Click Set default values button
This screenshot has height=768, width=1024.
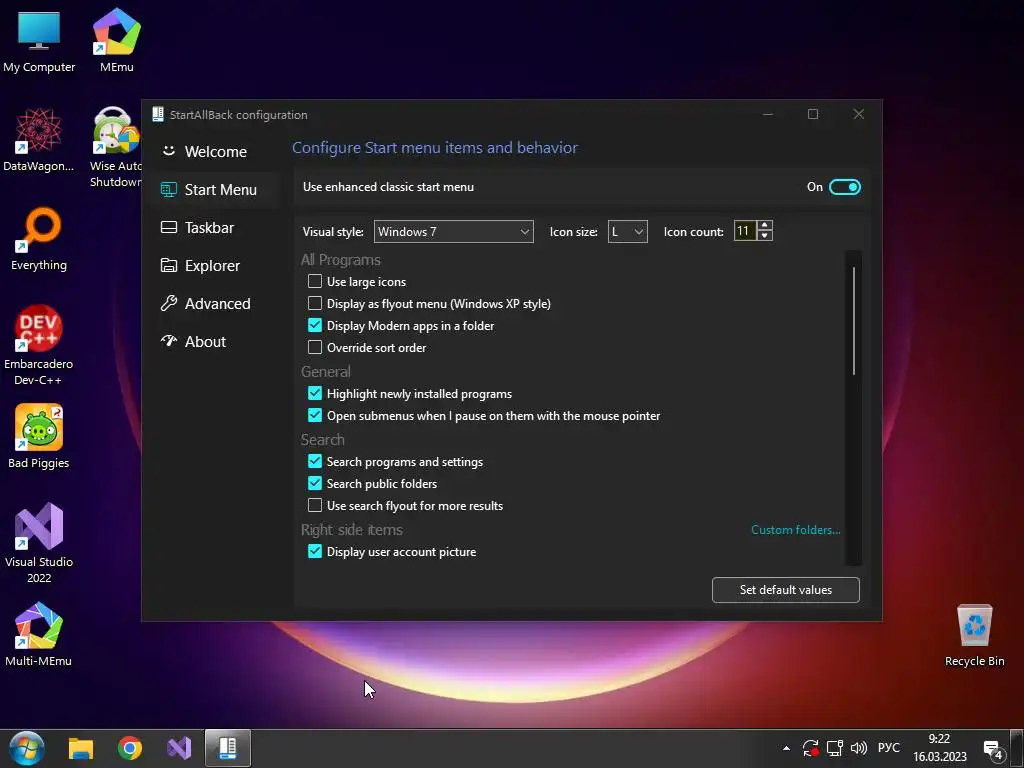(x=786, y=590)
